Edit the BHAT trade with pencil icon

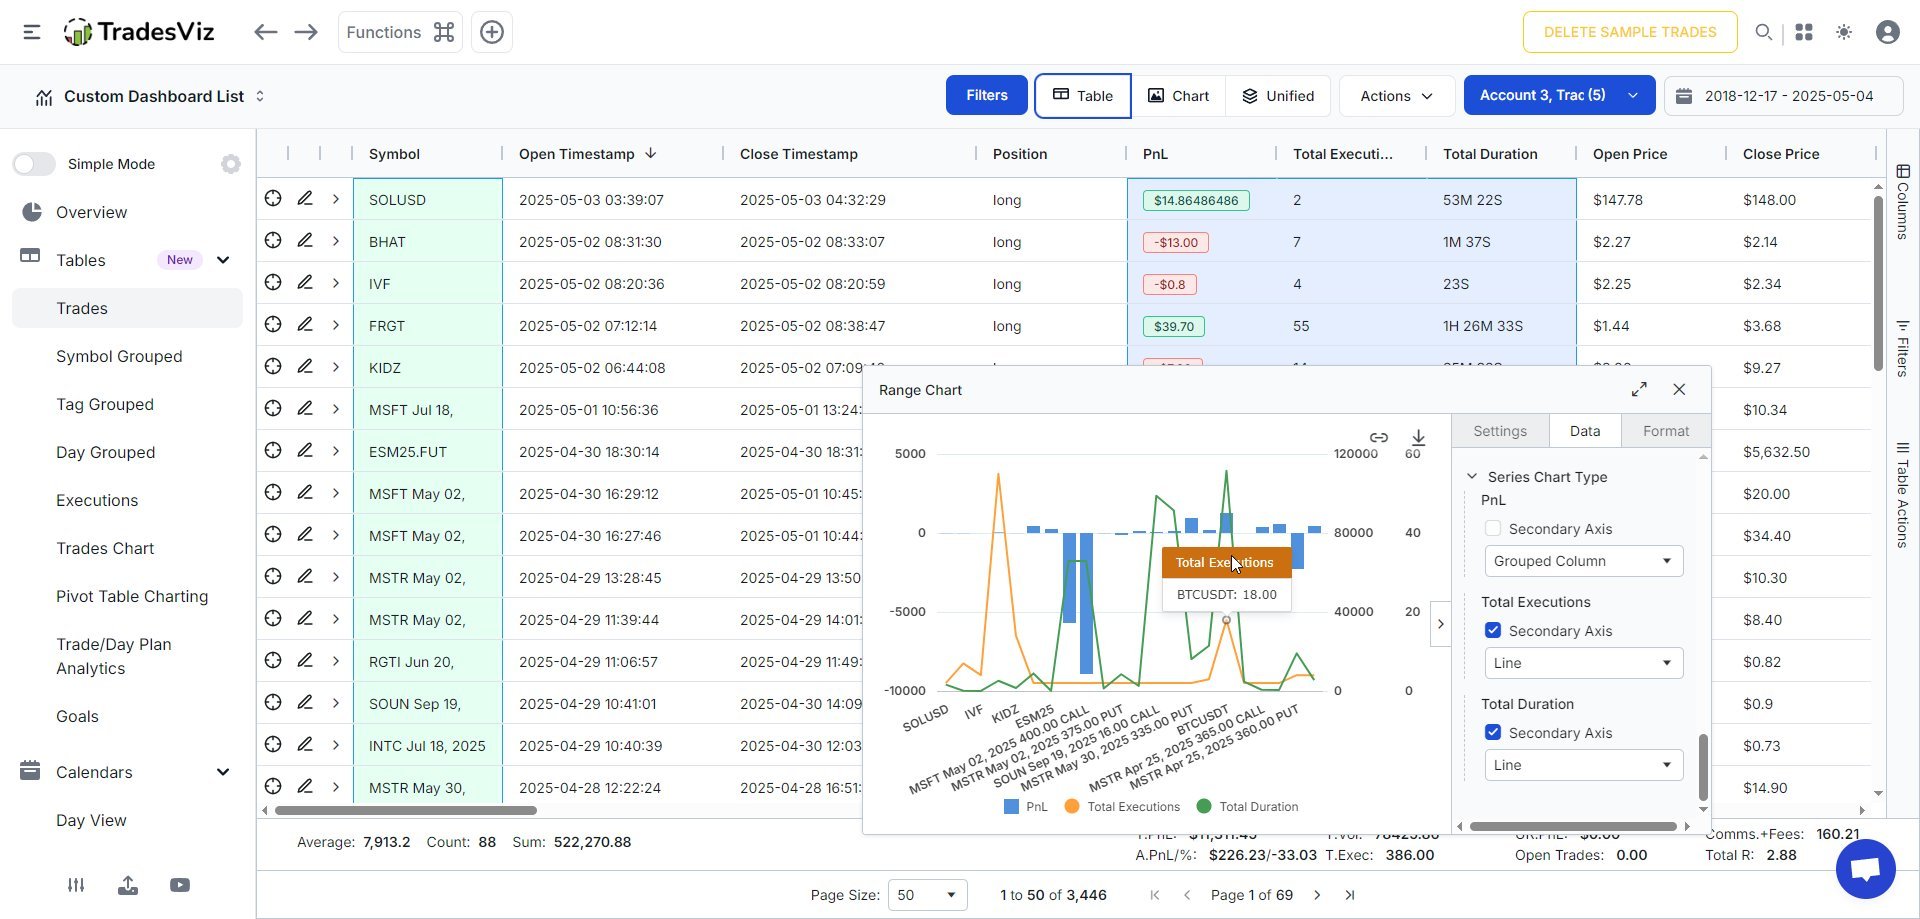click(x=305, y=241)
